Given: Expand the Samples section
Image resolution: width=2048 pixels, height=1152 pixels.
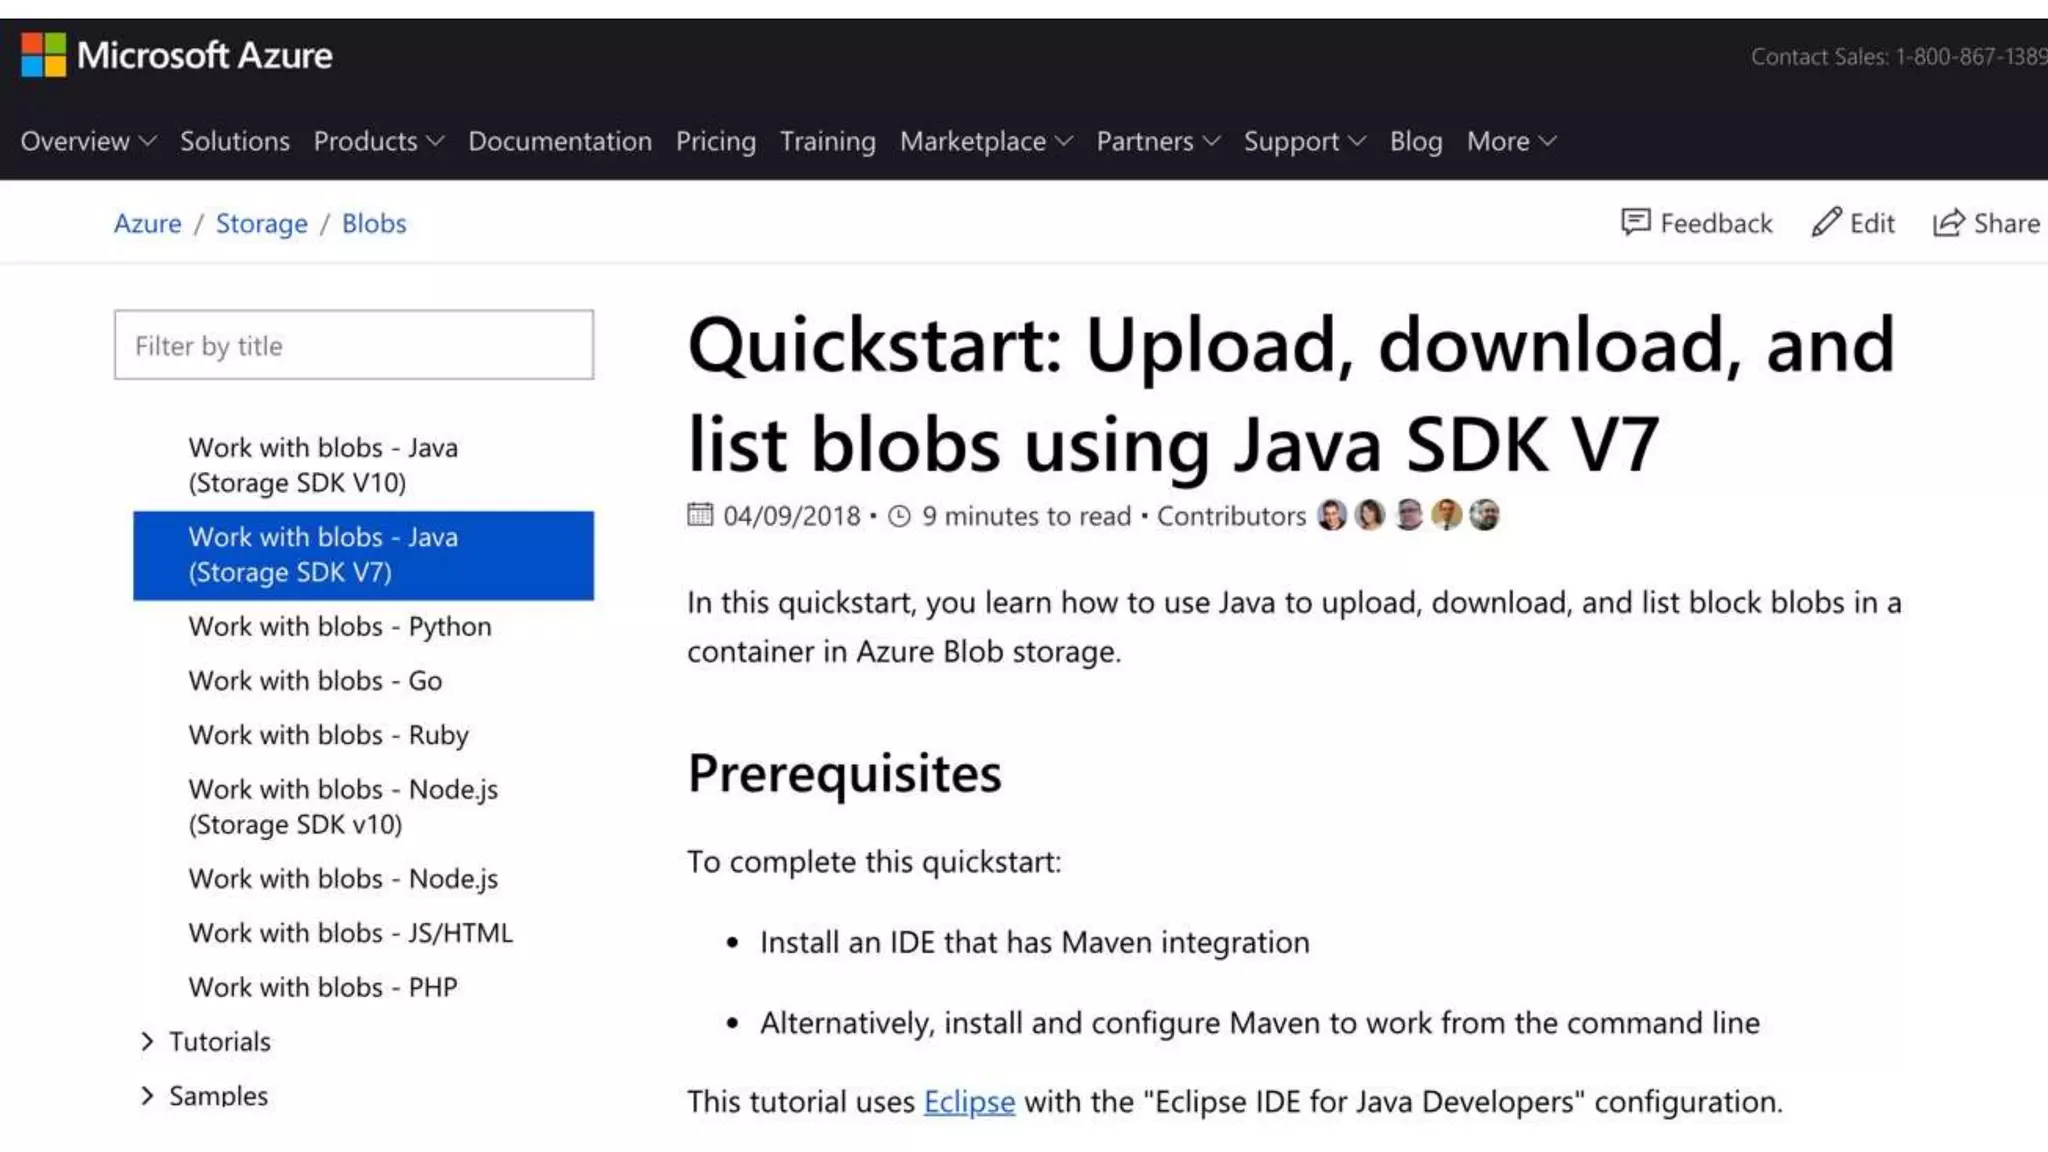Looking at the screenshot, I should (x=147, y=1096).
